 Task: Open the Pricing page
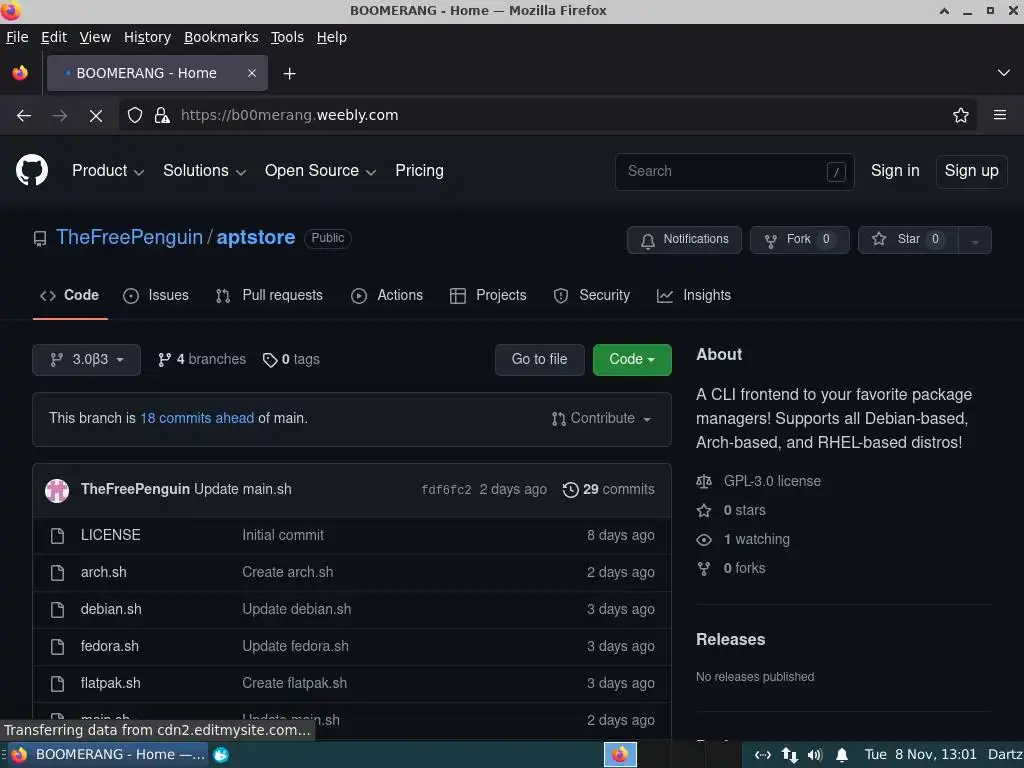point(419,171)
